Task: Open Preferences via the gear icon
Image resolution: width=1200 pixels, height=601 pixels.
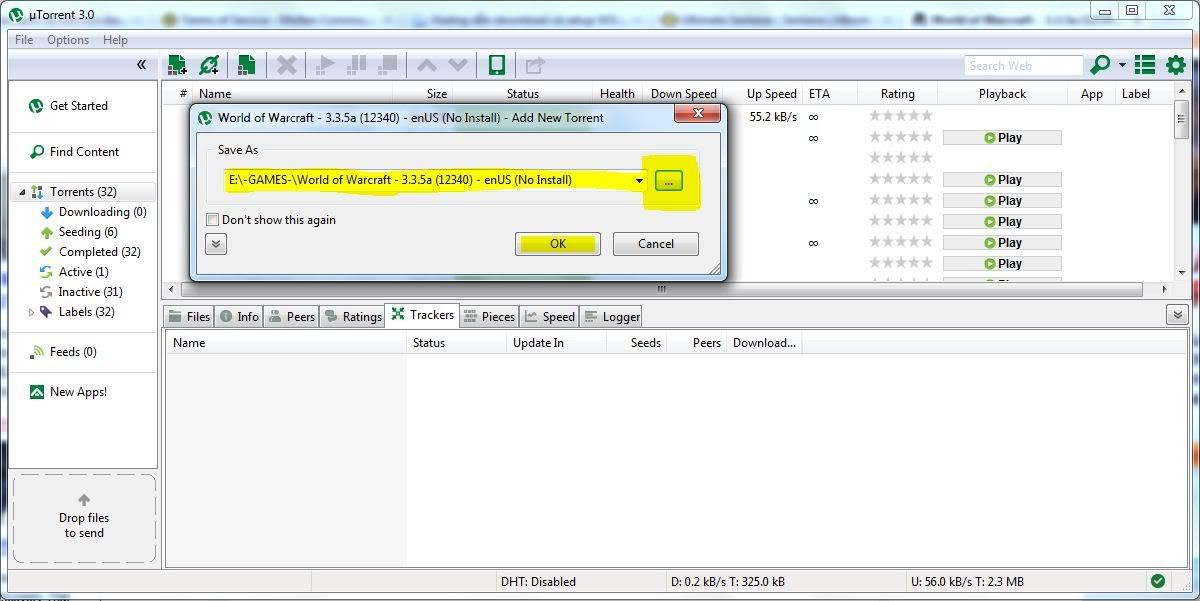Action: click(x=1176, y=65)
